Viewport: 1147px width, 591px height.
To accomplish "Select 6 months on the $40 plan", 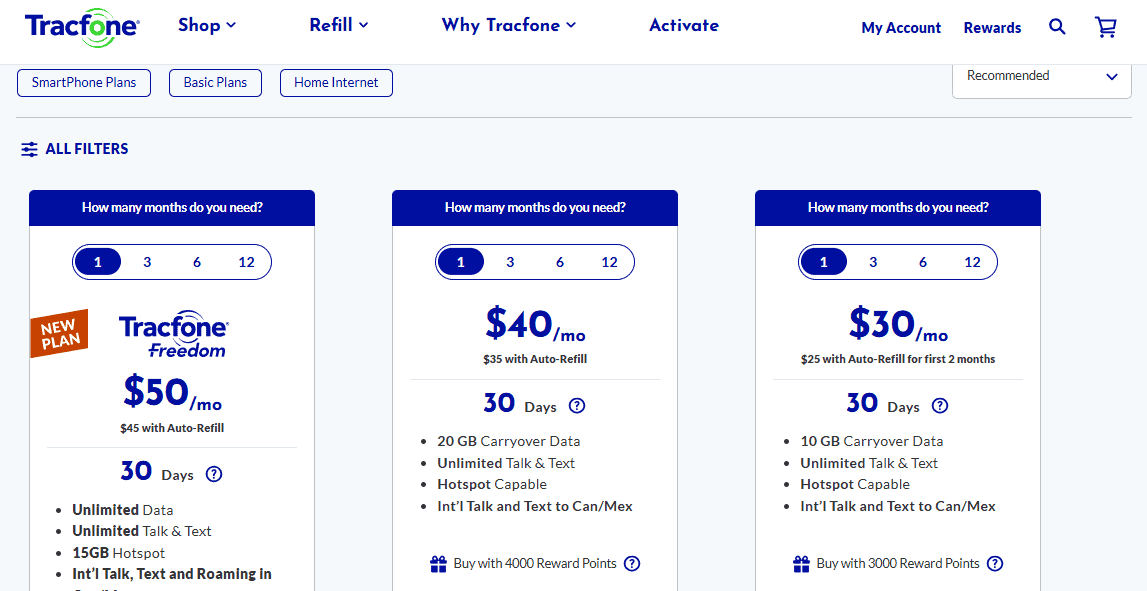I will click(x=560, y=261).
